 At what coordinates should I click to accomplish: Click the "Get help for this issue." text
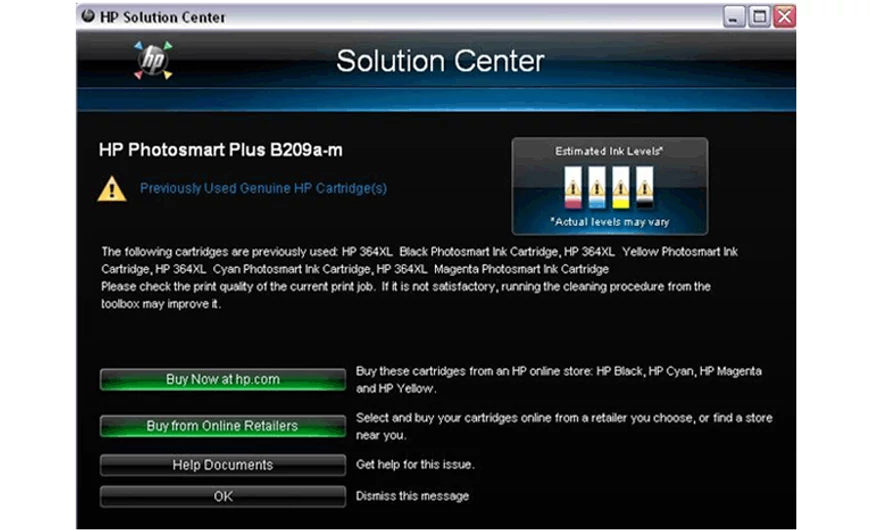(x=415, y=465)
